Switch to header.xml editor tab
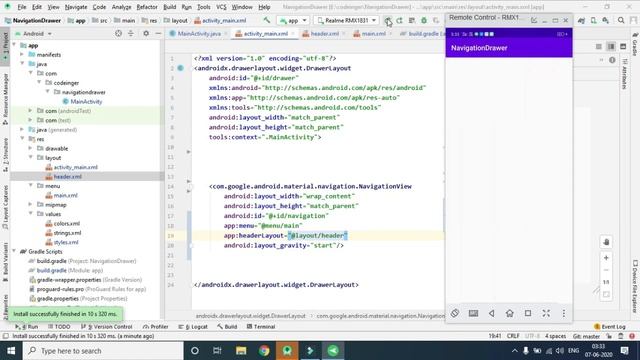 324,33
